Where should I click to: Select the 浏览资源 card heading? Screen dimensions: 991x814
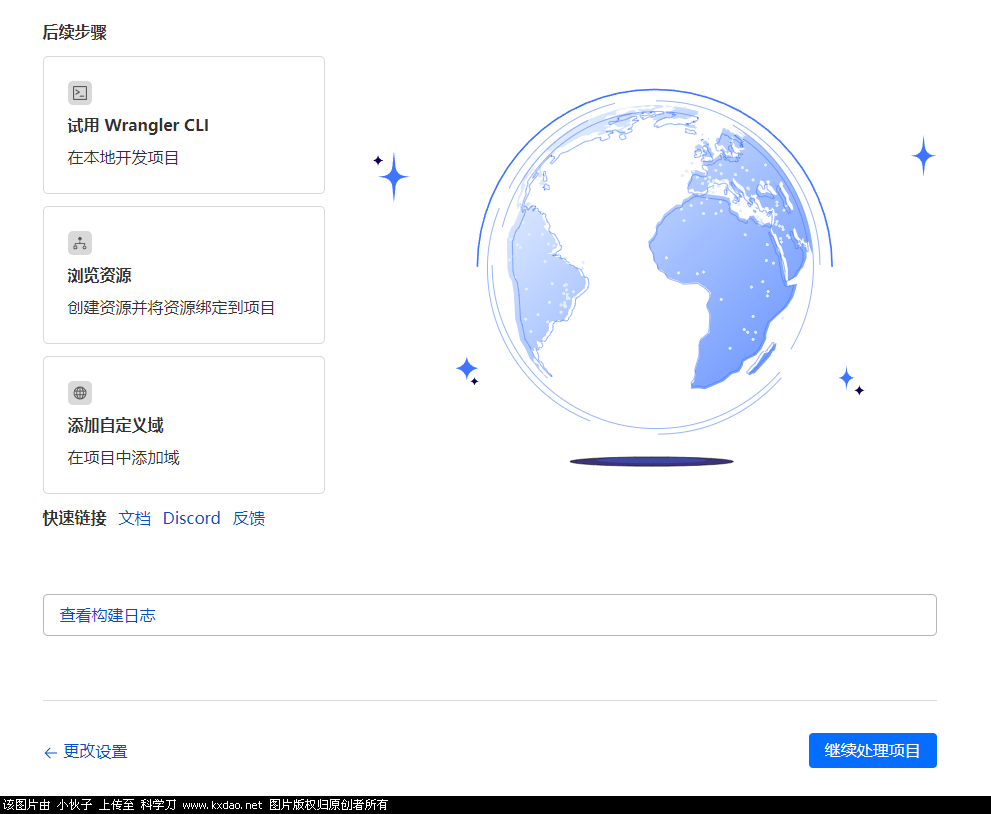click(99, 276)
